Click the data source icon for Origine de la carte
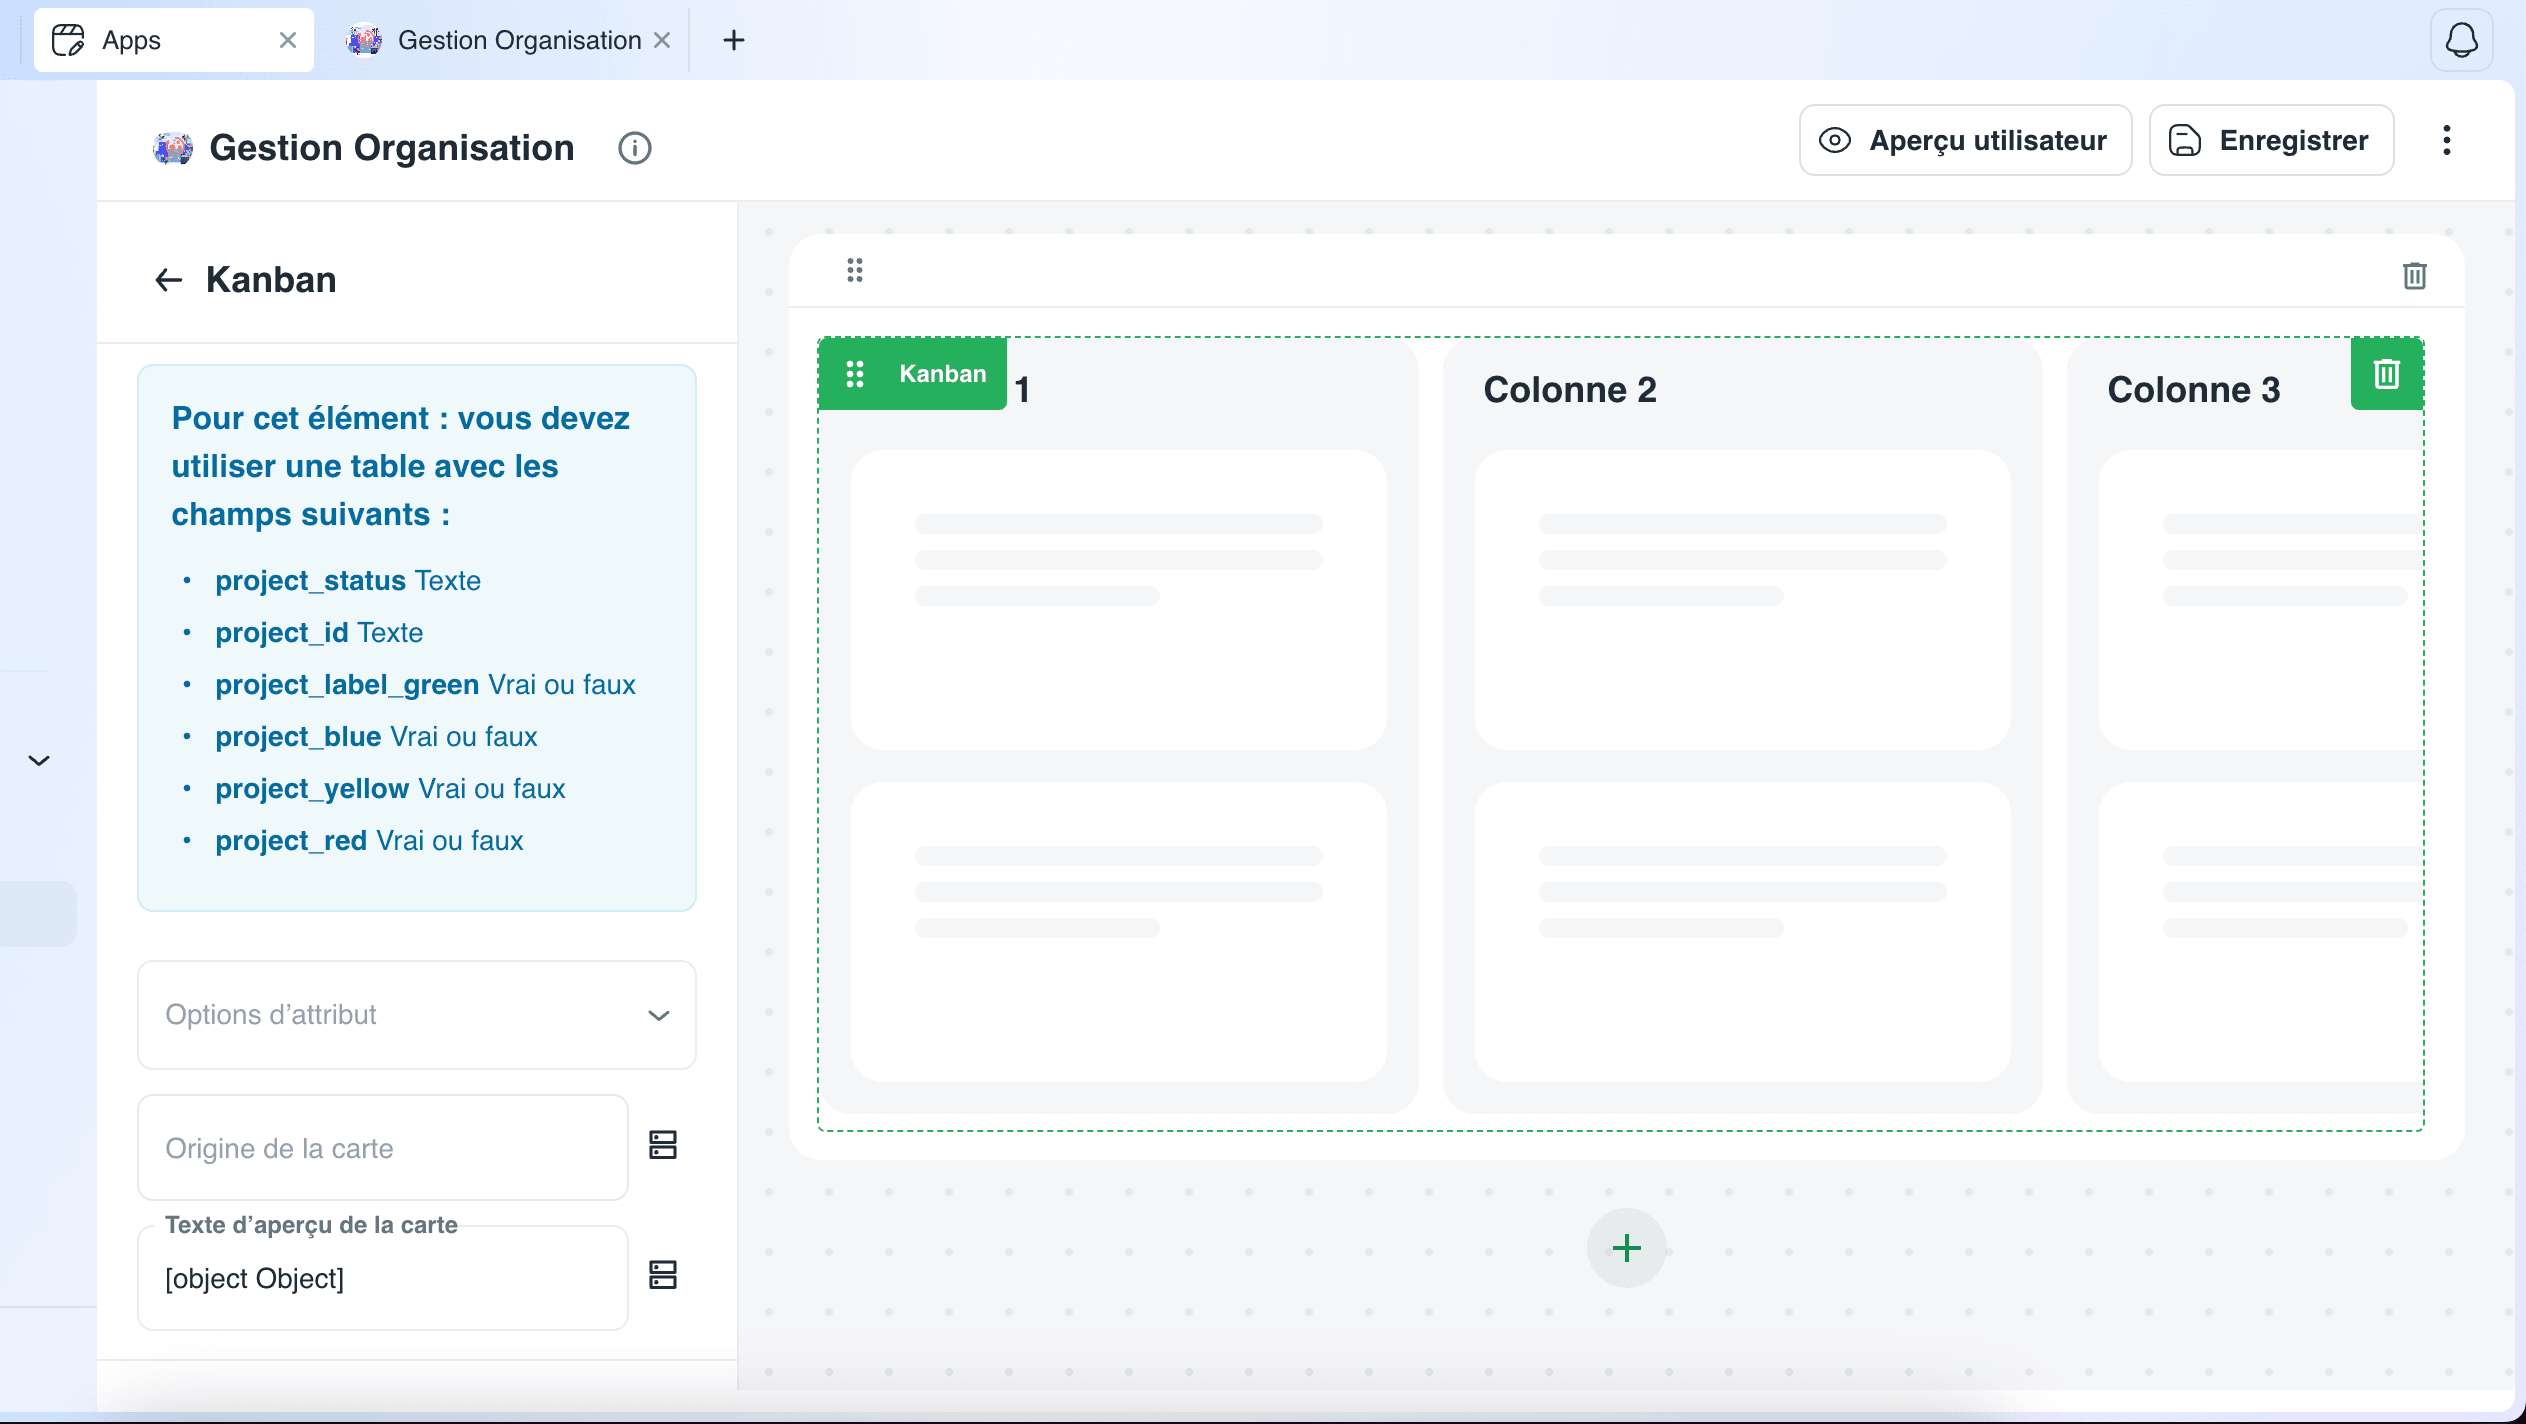The image size is (2526, 1424). (663, 1145)
